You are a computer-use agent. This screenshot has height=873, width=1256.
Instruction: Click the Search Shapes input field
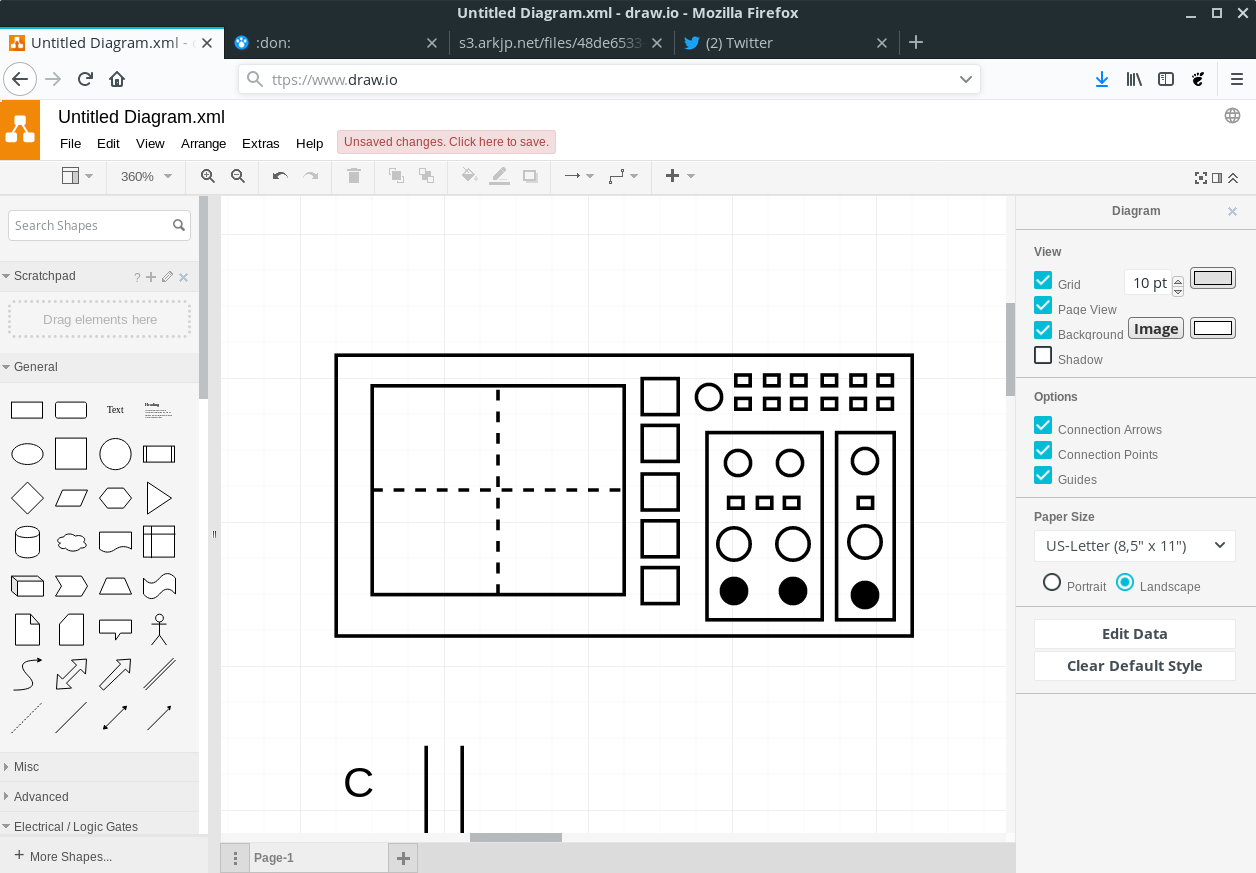click(x=90, y=225)
